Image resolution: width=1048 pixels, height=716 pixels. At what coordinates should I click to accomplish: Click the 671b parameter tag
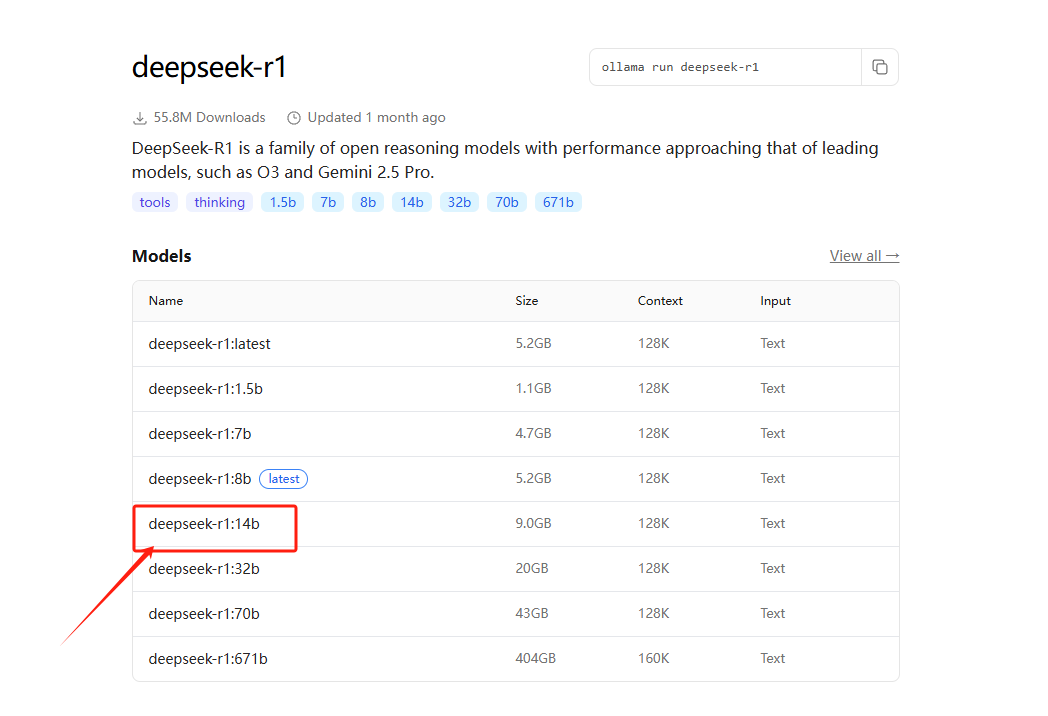click(x=558, y=202)
